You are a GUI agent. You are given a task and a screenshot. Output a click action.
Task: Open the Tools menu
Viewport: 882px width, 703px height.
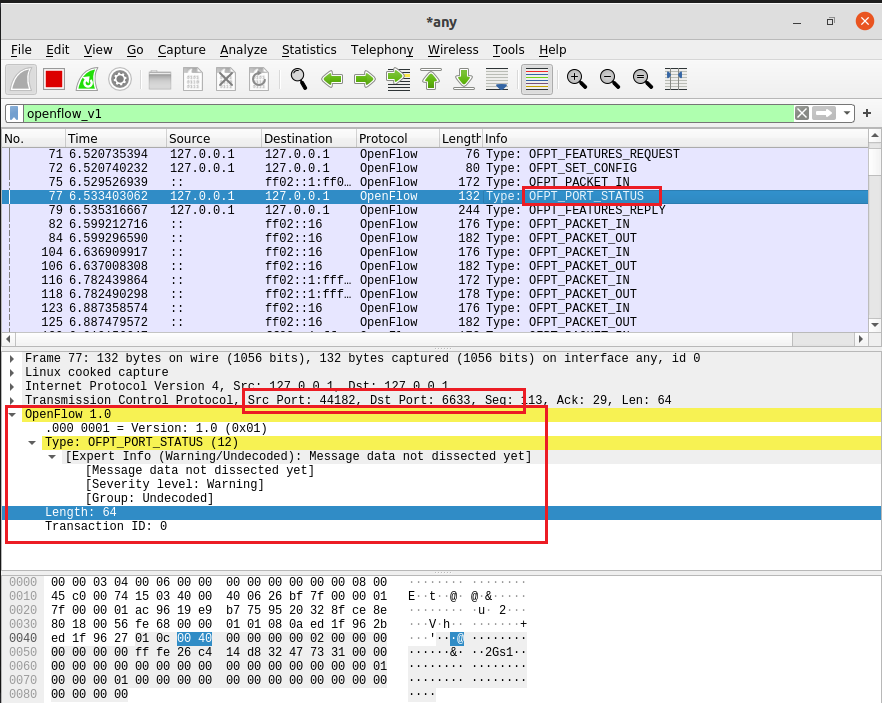click(508, 50)
